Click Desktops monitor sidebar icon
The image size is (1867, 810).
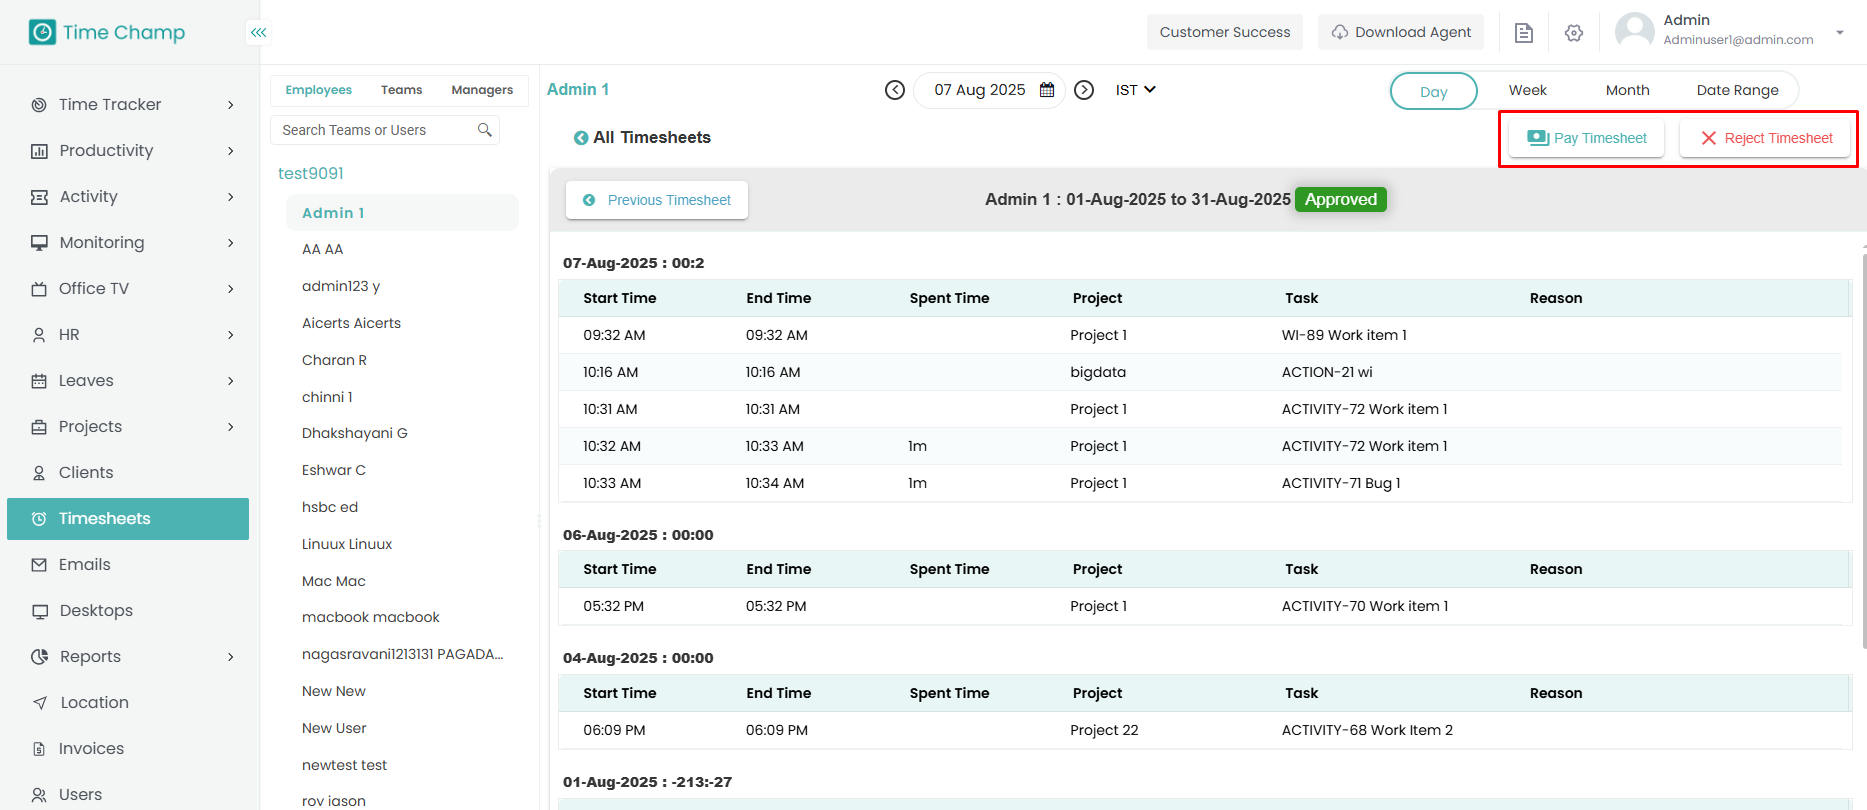[x=40, y=611]
